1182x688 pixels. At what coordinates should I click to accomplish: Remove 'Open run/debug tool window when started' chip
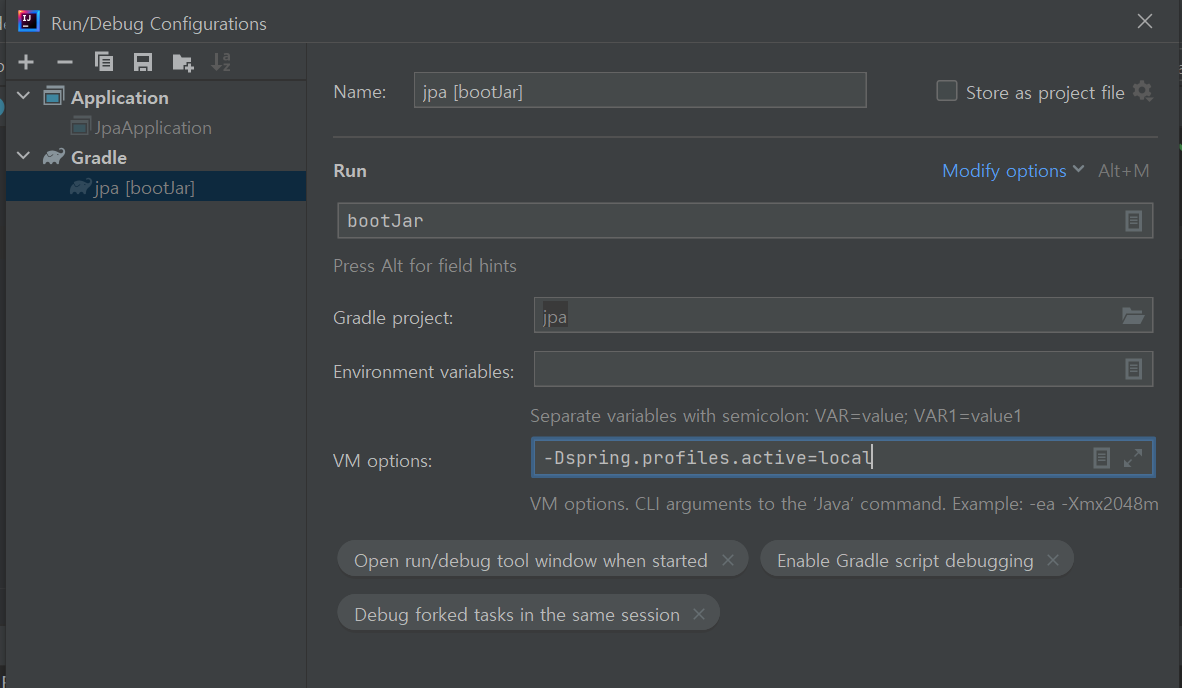tap(727, 560)
